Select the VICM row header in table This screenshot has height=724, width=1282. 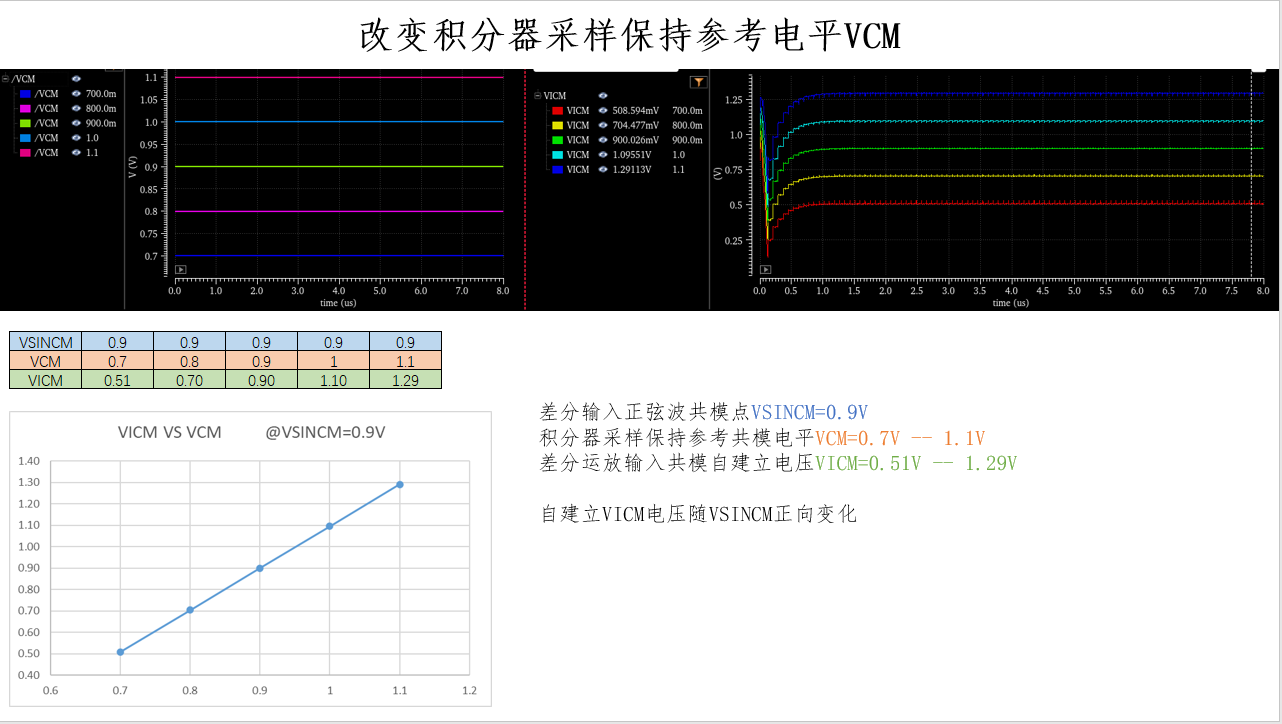tap(45, 380)
